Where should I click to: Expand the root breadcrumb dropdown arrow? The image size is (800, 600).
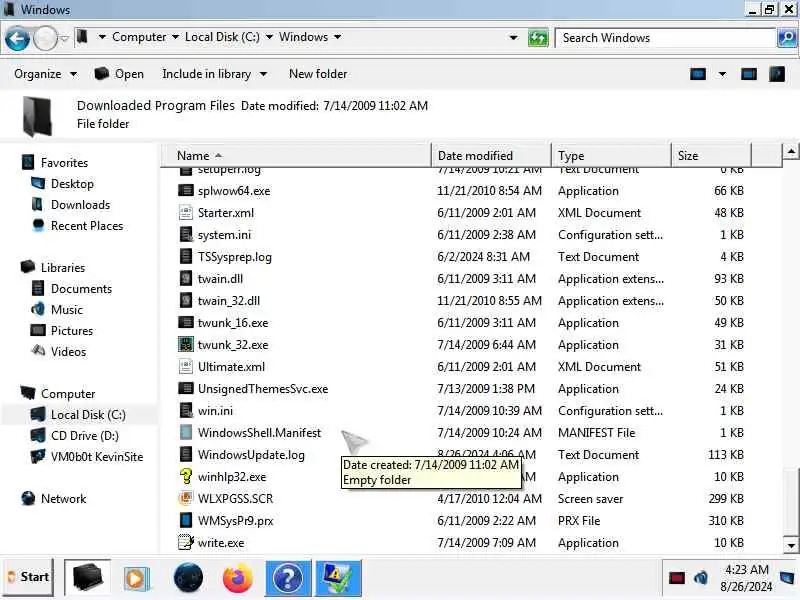(102, 37)
